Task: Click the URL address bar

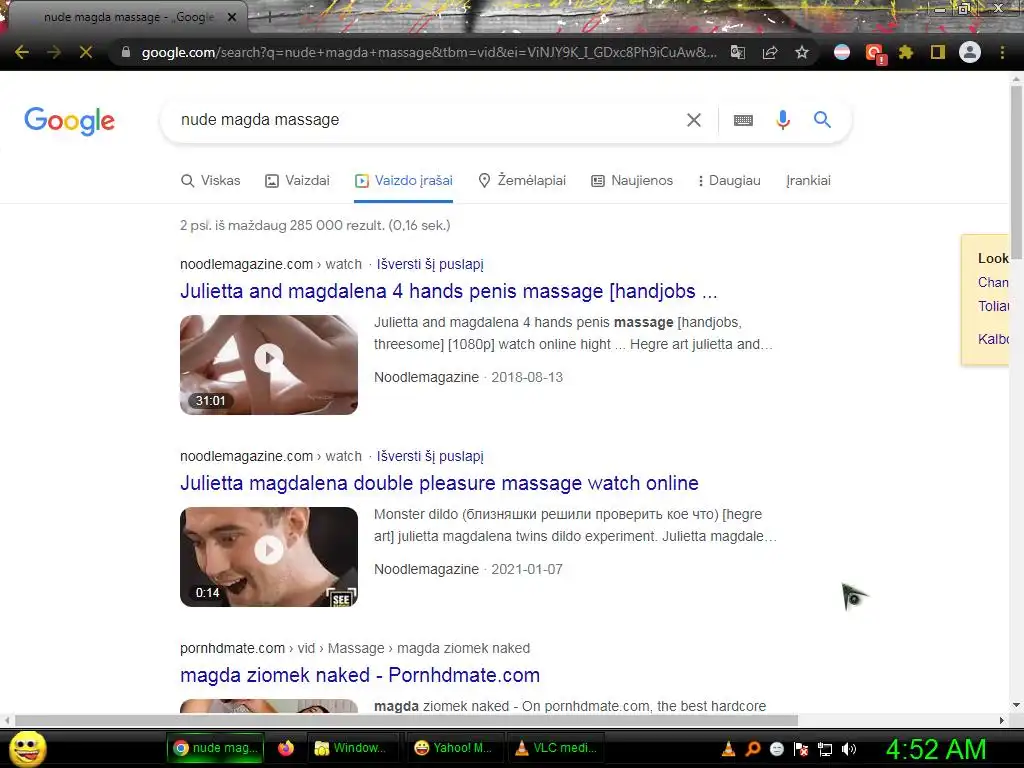Action: [428, 52]
